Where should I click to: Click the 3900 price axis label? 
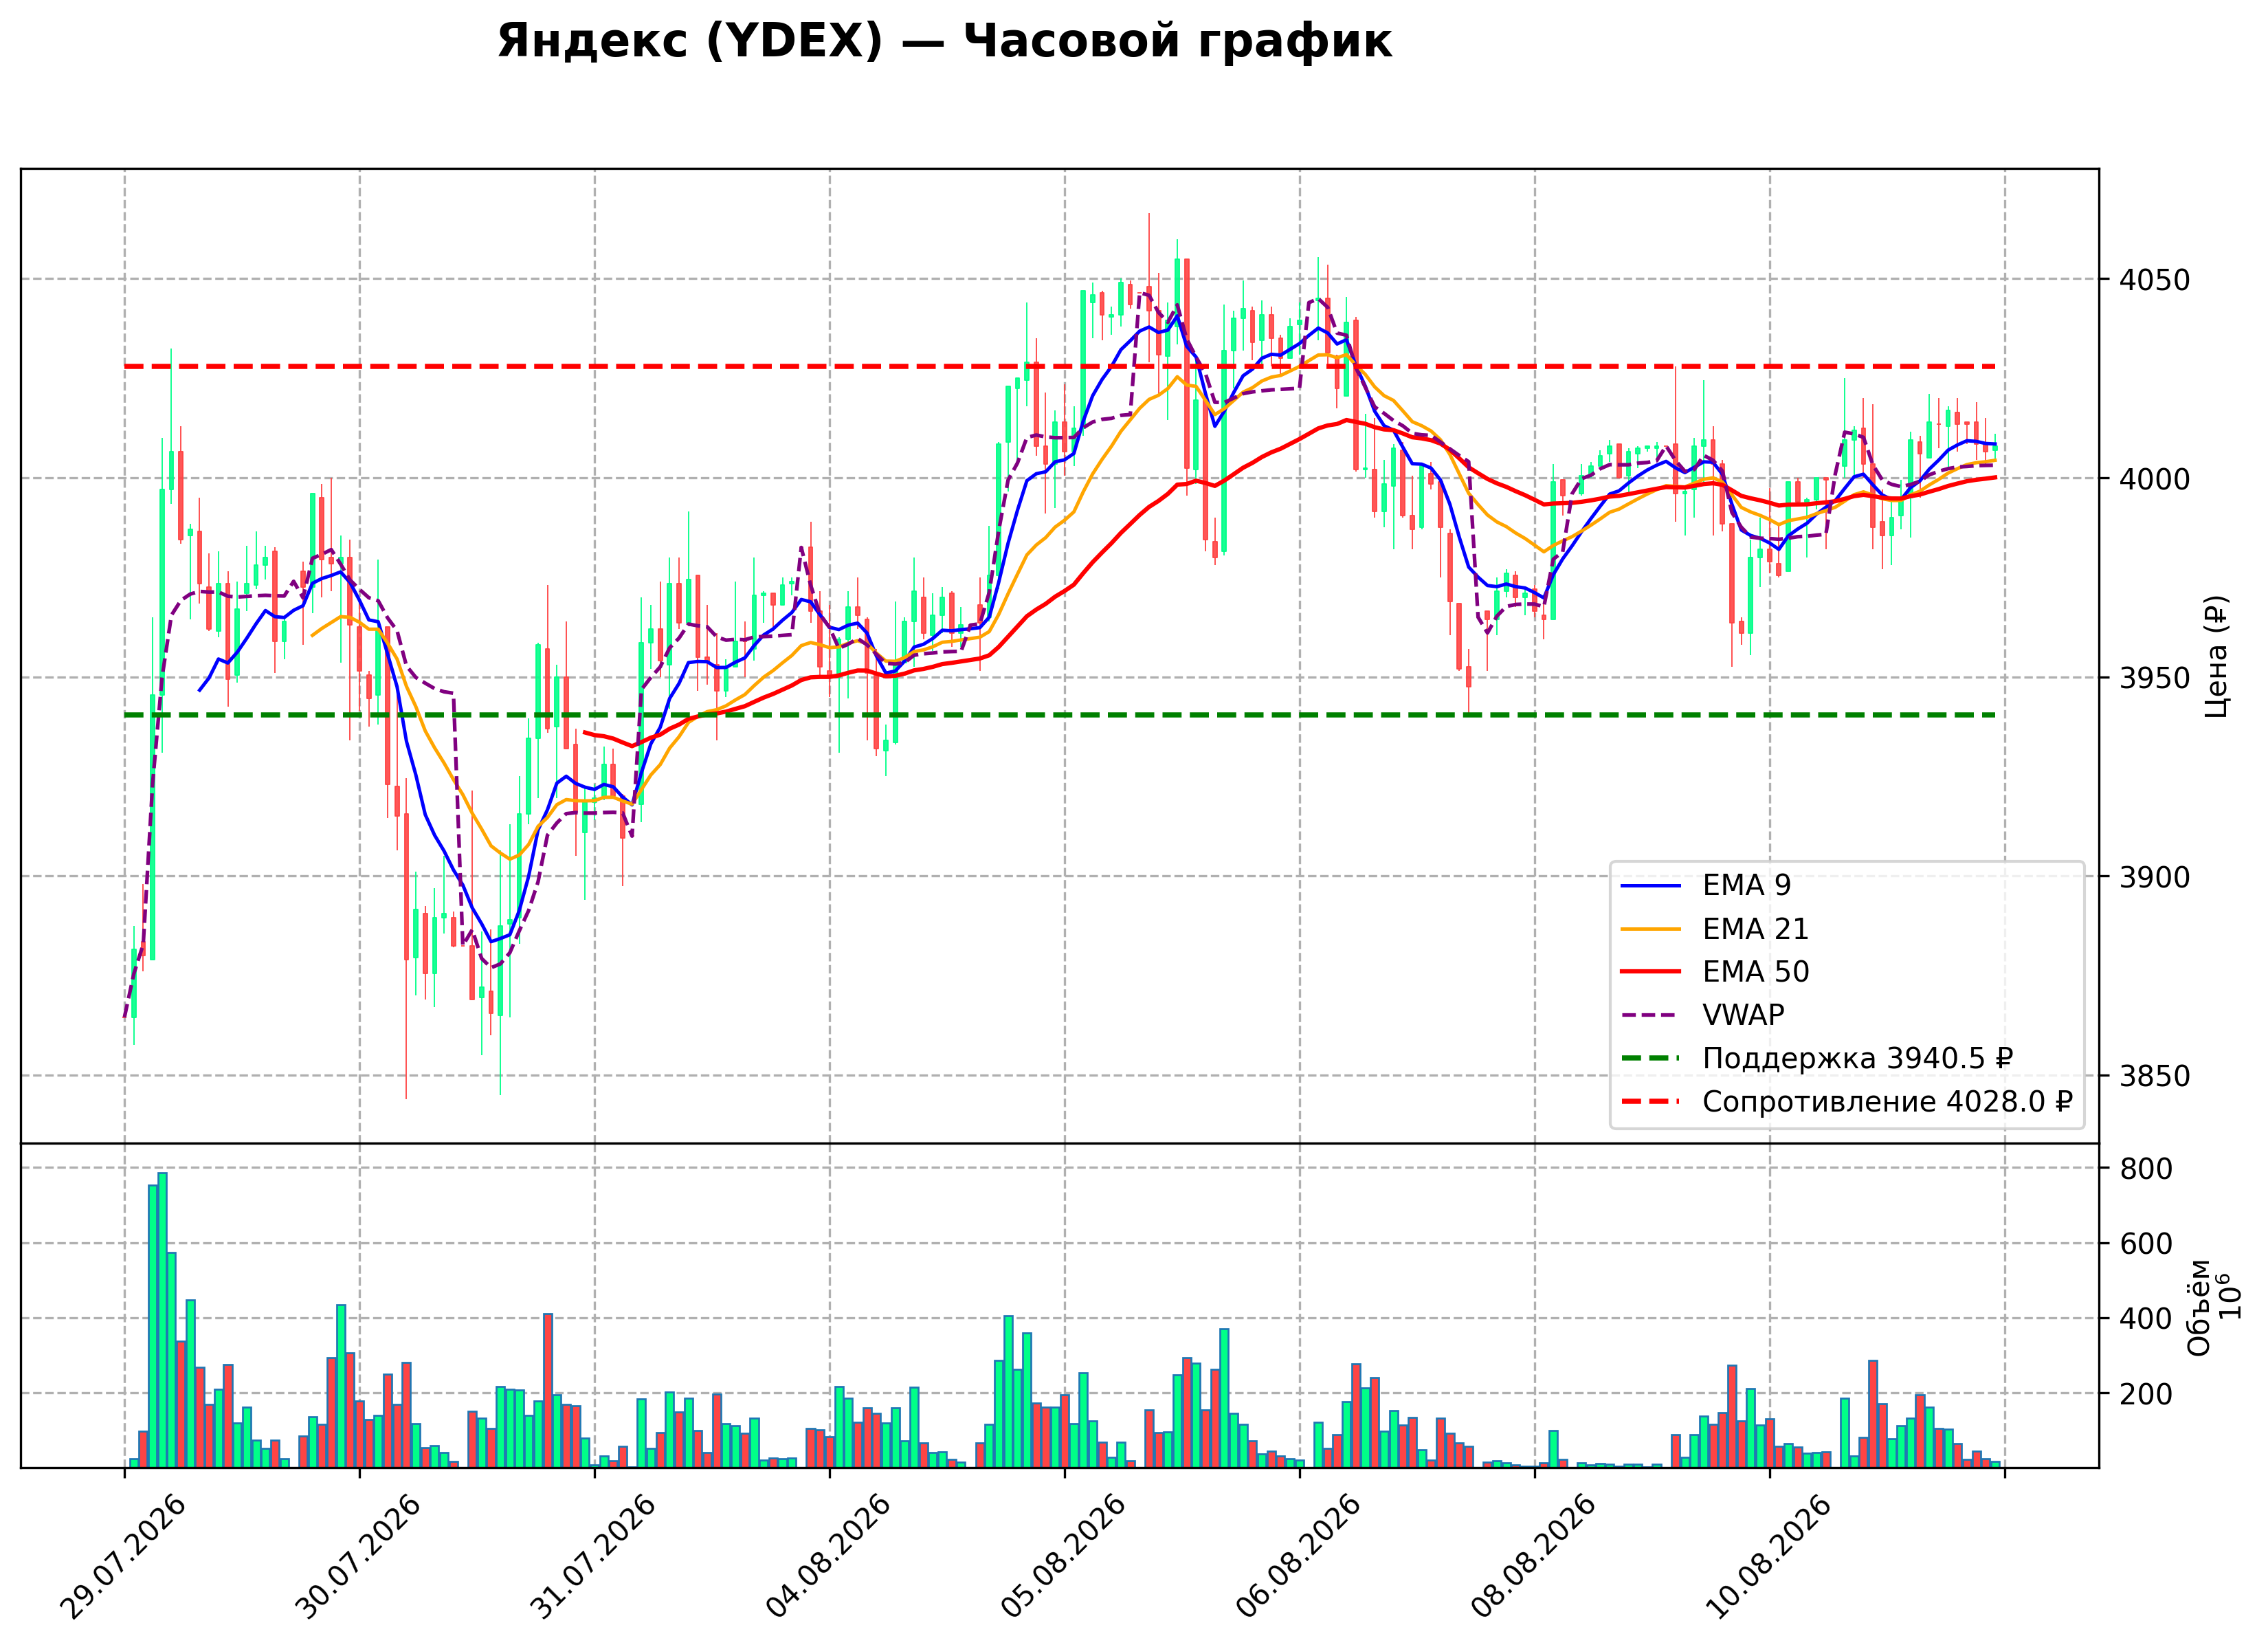pyautogui.click(x=2154, y=877)
